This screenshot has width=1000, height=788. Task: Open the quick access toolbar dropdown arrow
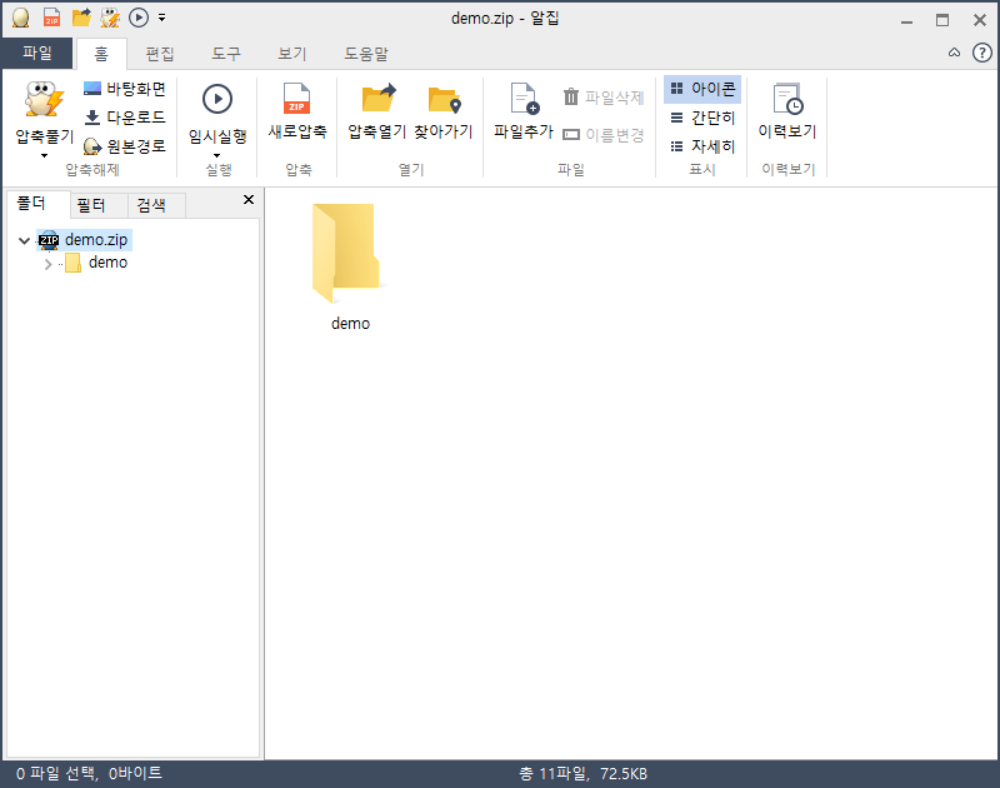(x=160, y=18)
